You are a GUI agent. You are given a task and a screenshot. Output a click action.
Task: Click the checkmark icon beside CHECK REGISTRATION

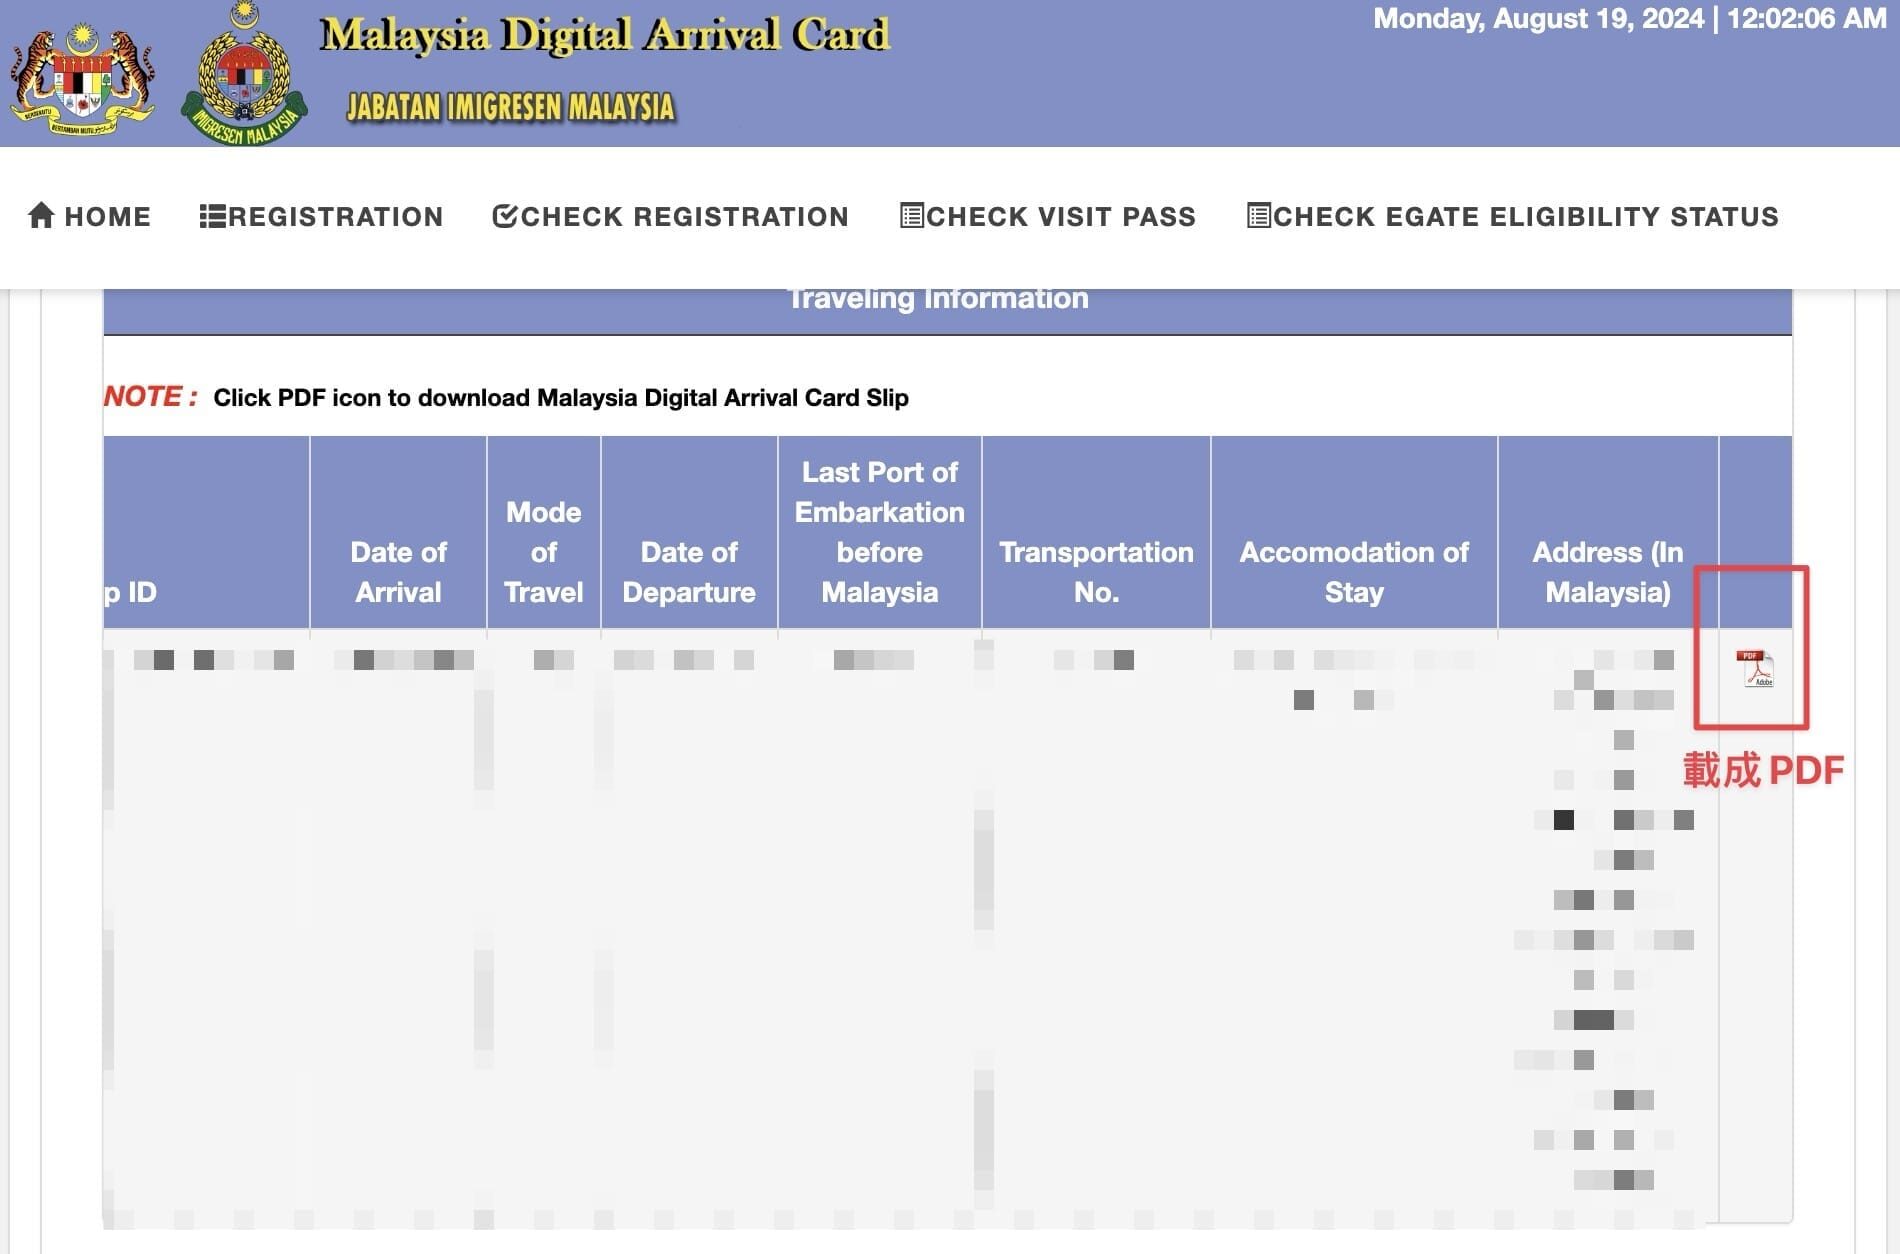[x=505, y=216]
